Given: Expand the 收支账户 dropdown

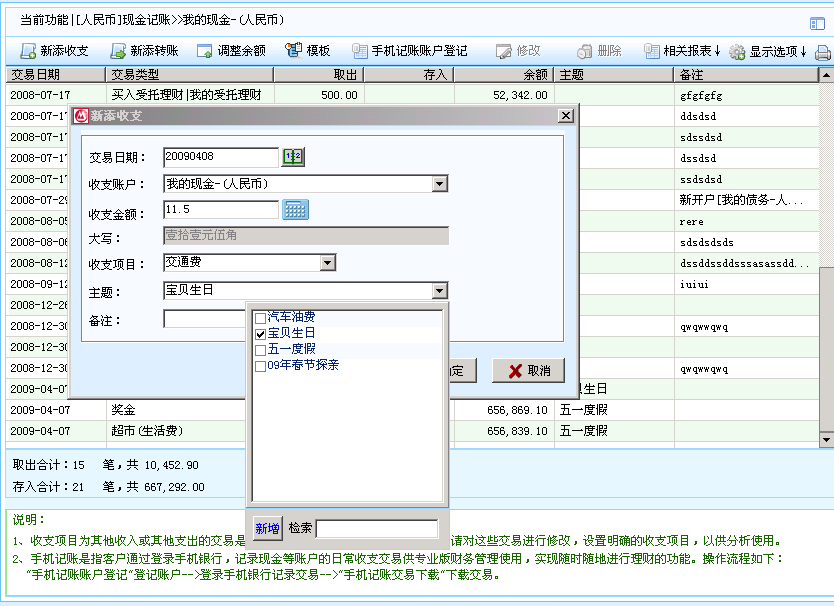Looking at the screenshot, I should [x=439, y=184].
